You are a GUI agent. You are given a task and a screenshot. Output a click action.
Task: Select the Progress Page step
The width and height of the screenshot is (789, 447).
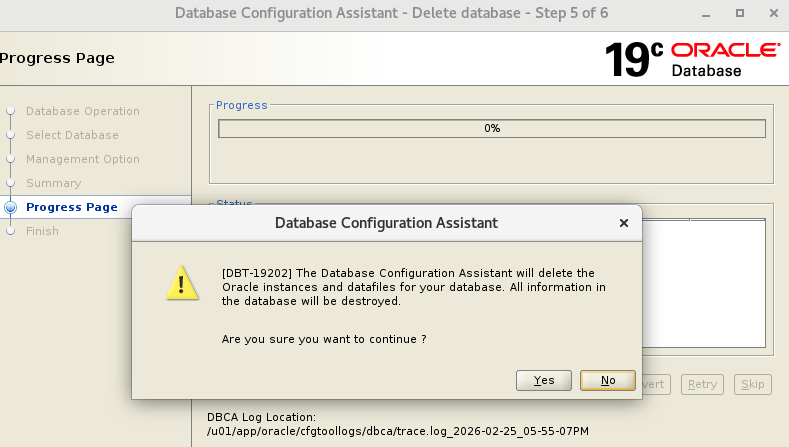71,207
